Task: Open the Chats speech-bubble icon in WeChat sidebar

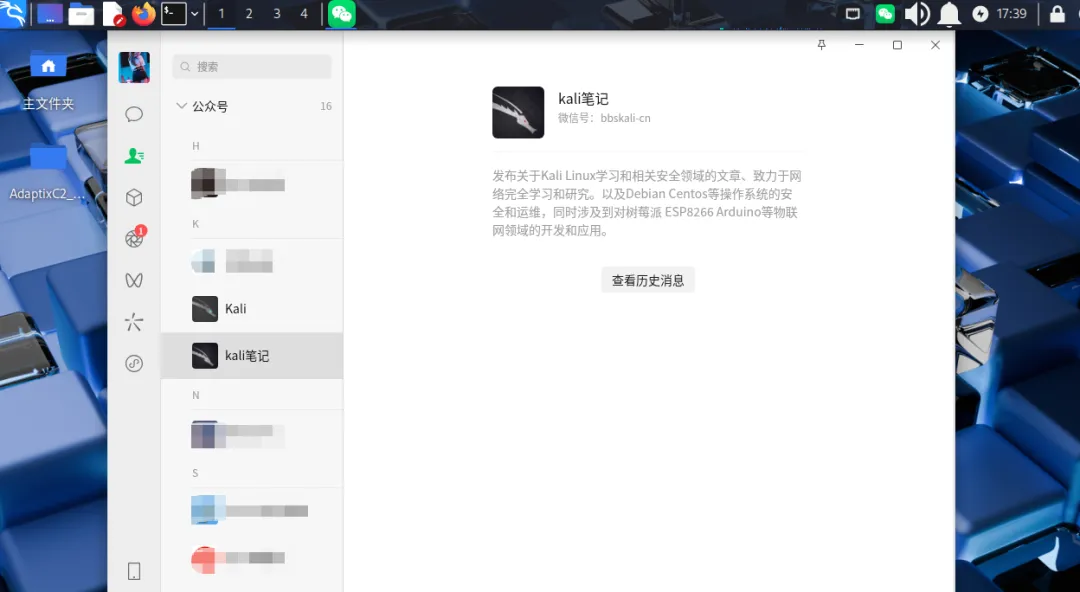Action: coord(134,114)
